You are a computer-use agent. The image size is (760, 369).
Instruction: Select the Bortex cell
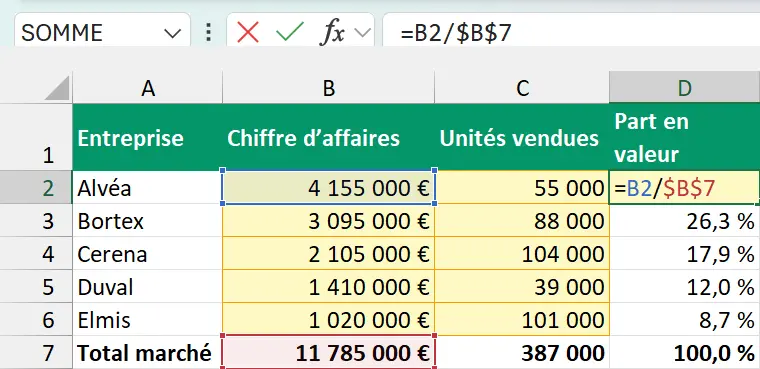click(147, 221)
